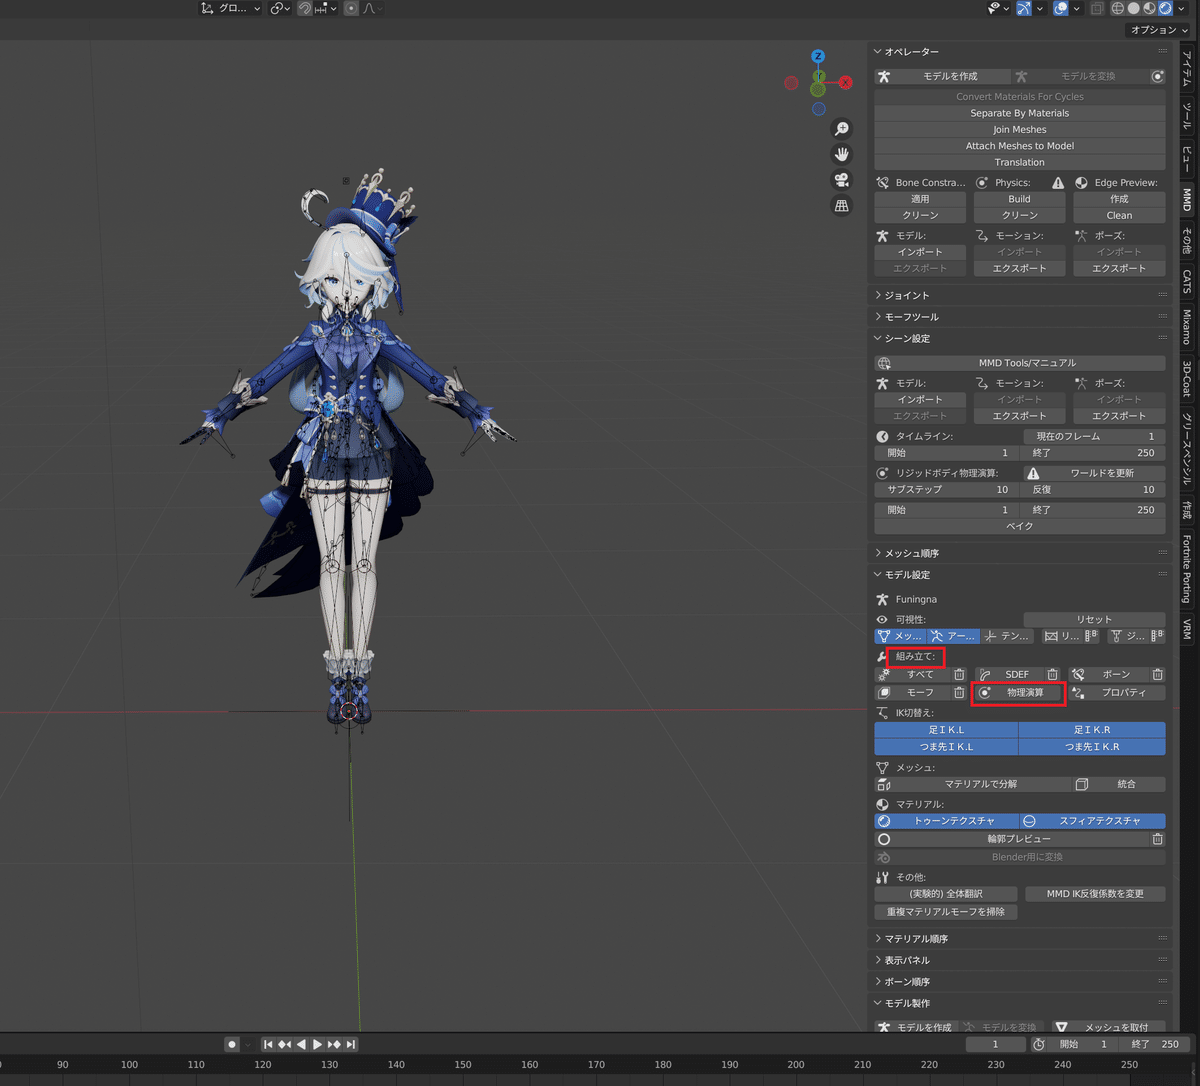This screenshot has width=1200, height=1086.
Task: Jump to previous keyframe
Action: 284,1044
